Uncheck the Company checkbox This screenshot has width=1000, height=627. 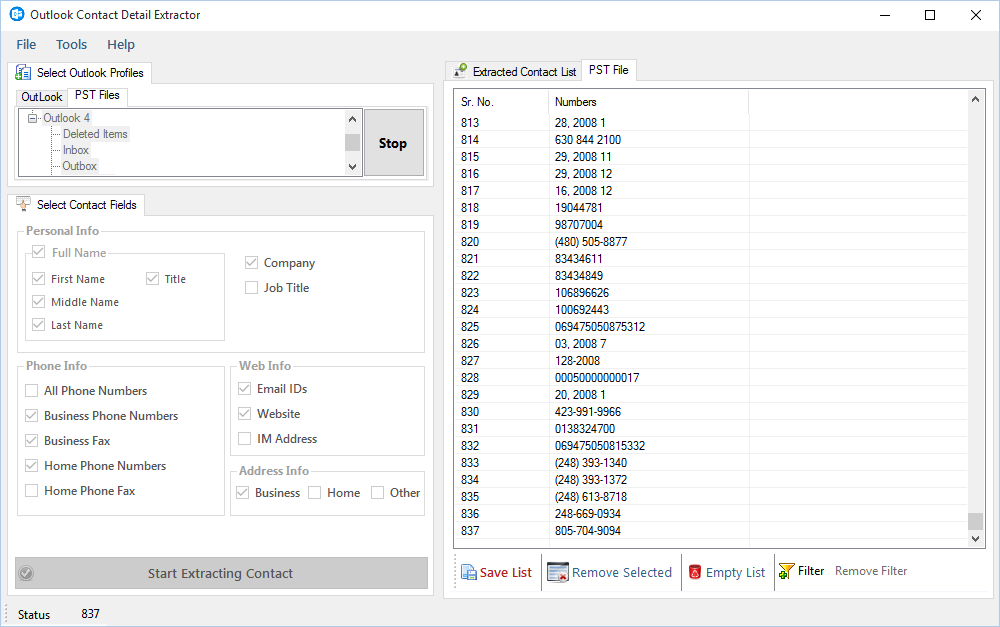tap(251, 263)
